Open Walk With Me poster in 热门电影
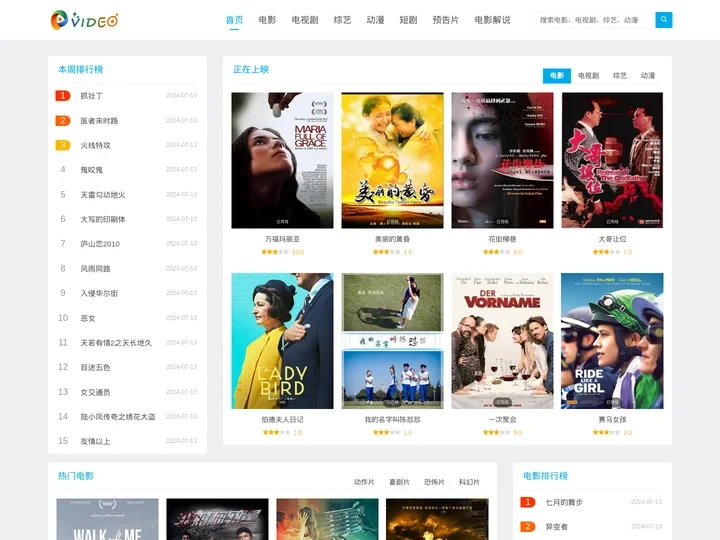Viewport: 720px width, 540px height. pyautogui.click(x=107, y=519)
